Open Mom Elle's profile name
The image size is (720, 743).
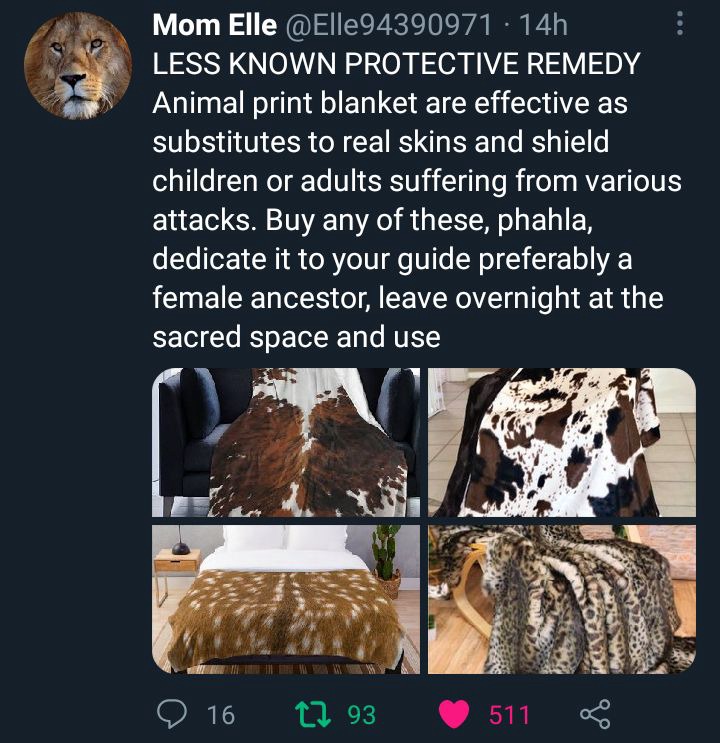(214, 25)
